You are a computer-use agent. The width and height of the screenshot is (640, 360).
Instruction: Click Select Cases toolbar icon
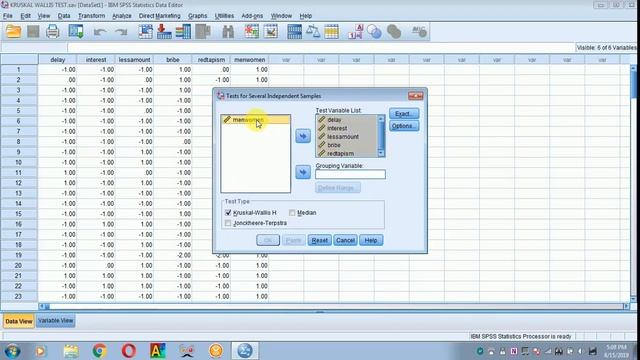pos(331,31)
